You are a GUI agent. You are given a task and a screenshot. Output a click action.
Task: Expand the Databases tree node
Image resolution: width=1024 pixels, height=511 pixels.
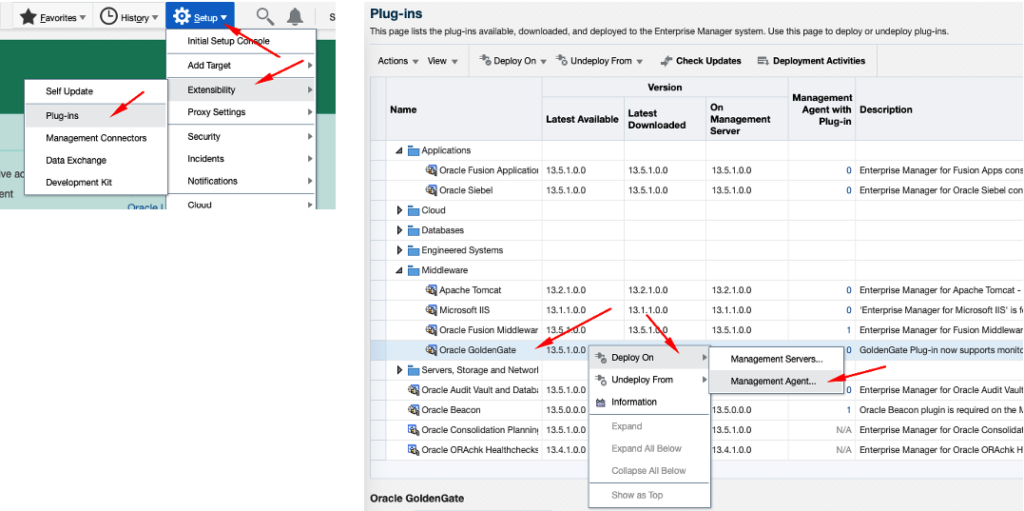(x=400, y=231)
